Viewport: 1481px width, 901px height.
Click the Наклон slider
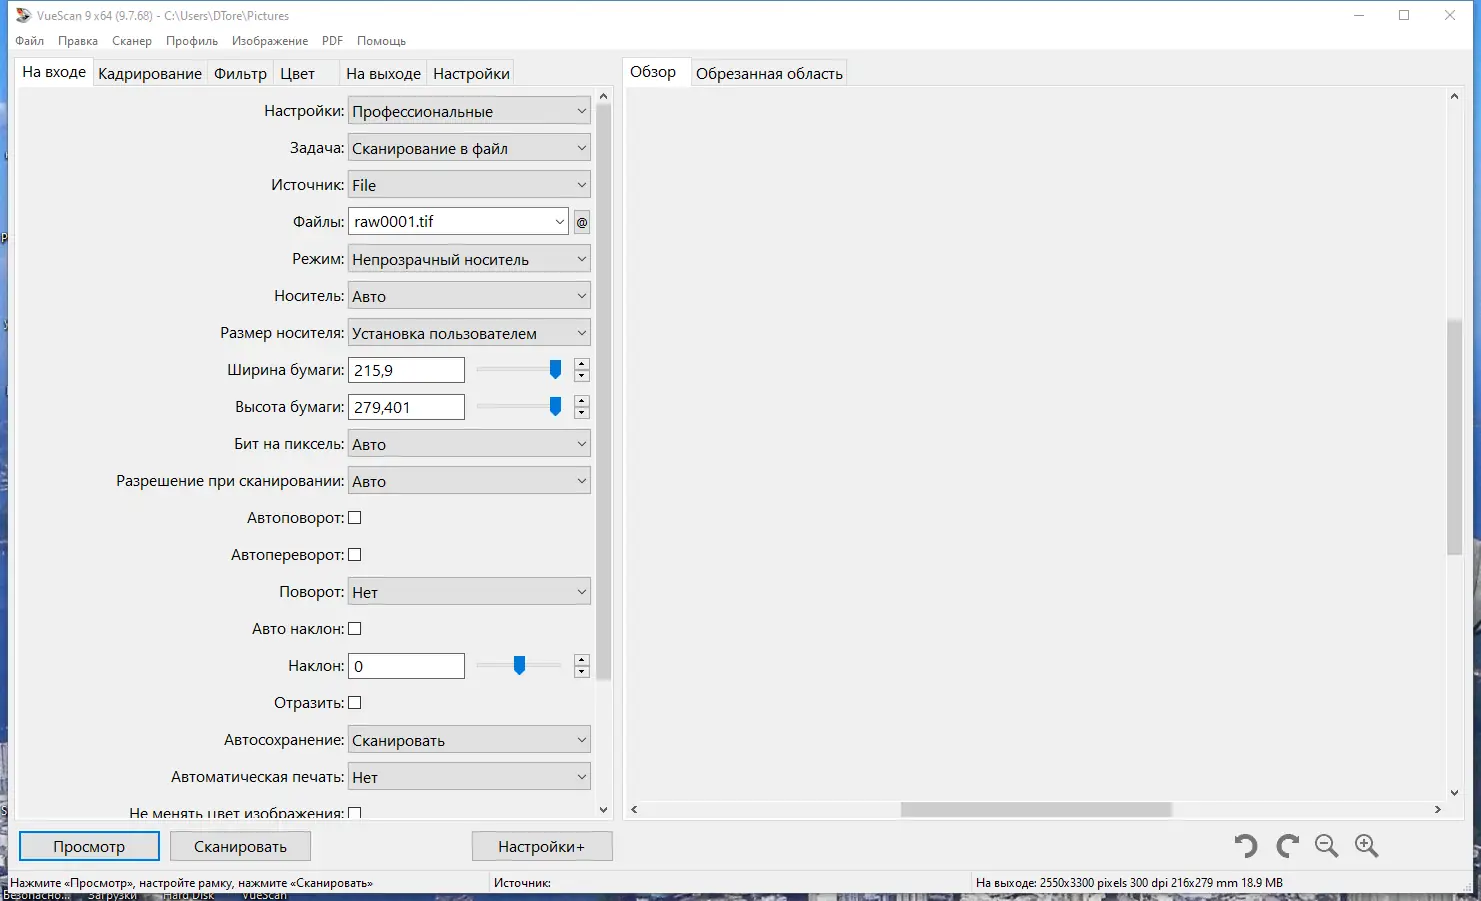click(519, 666)
